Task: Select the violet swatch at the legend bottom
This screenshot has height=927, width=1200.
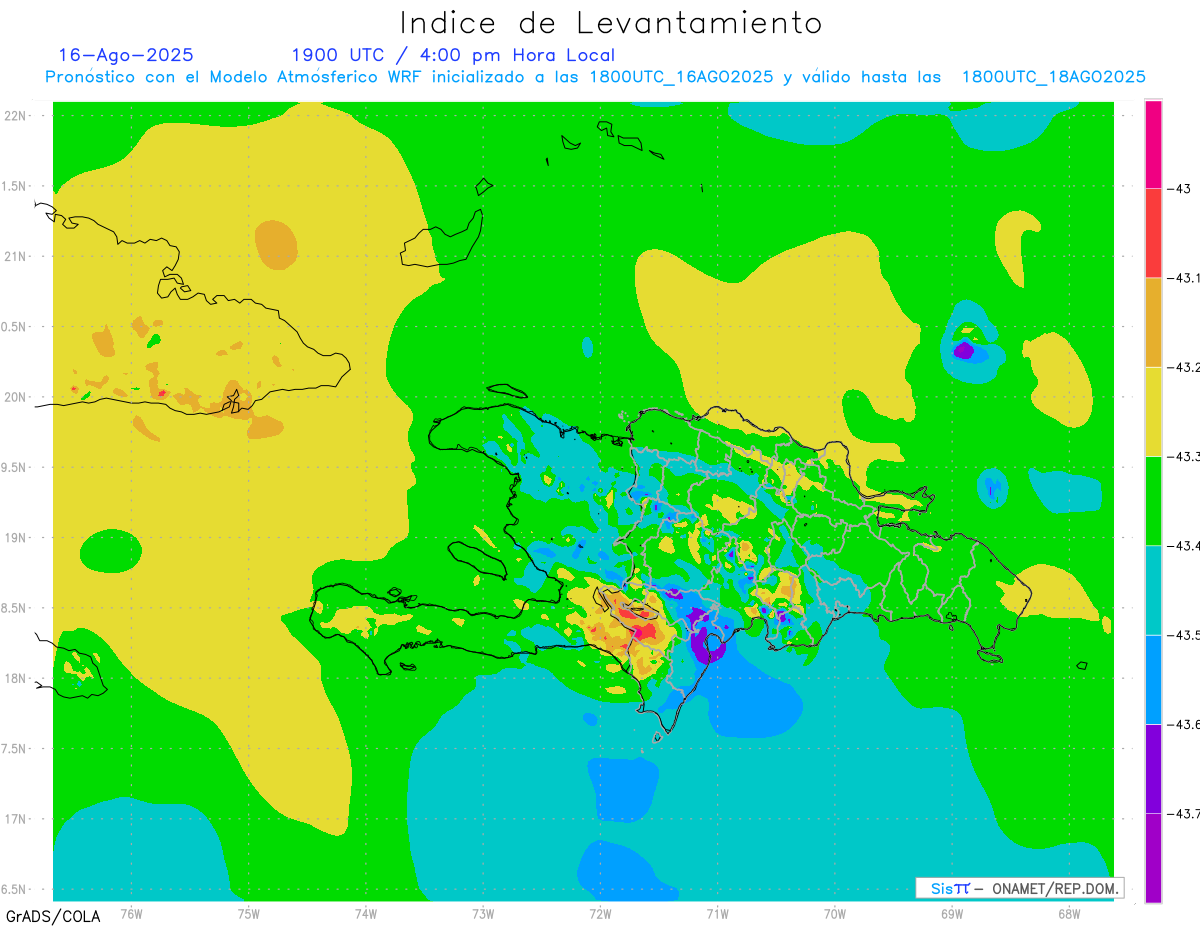Action: [x=1153, y=857]
